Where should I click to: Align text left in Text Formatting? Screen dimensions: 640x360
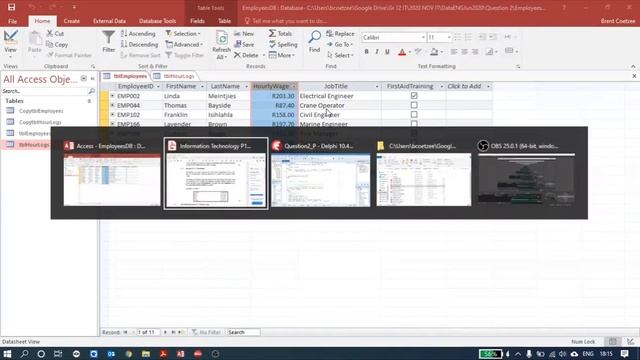tap(454, 52)
